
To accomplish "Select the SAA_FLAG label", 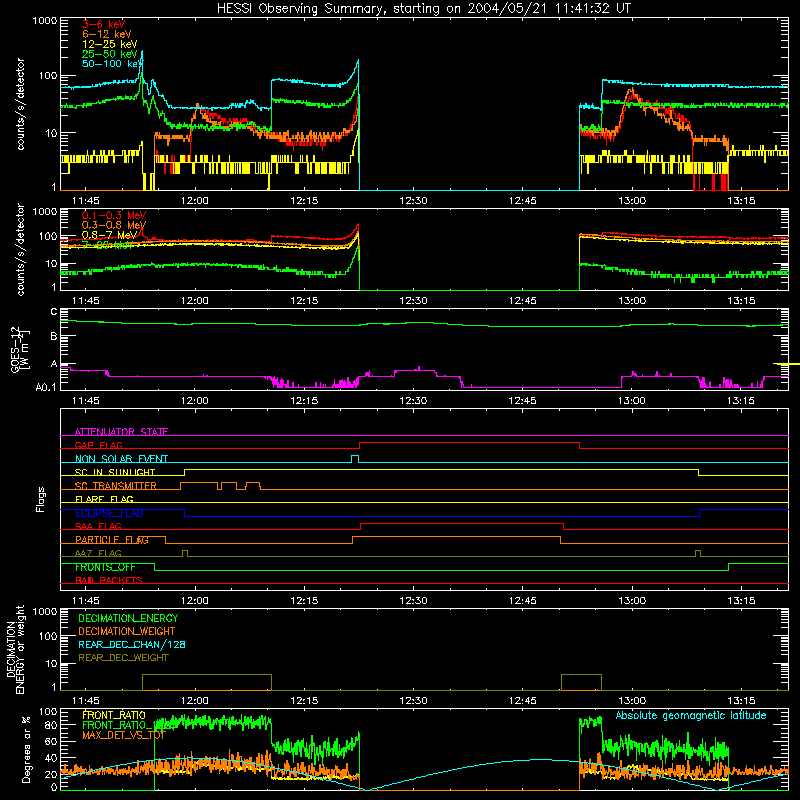I will 98,526.
